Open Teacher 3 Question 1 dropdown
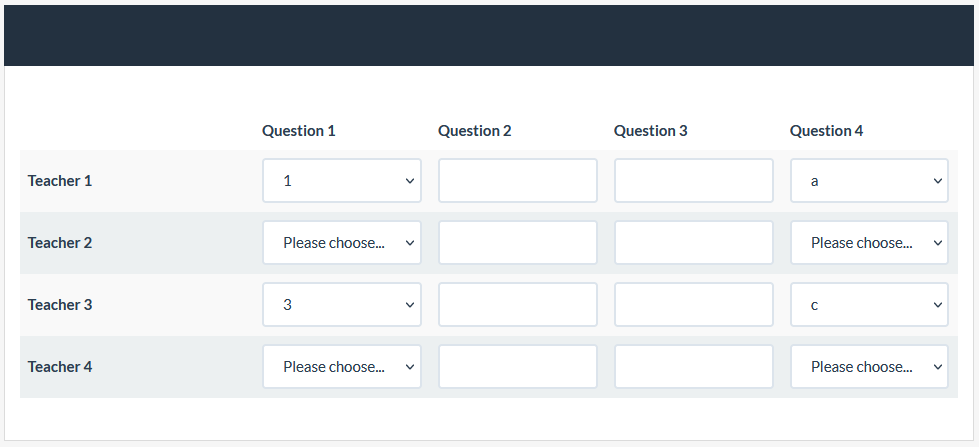 pos(341,305)
